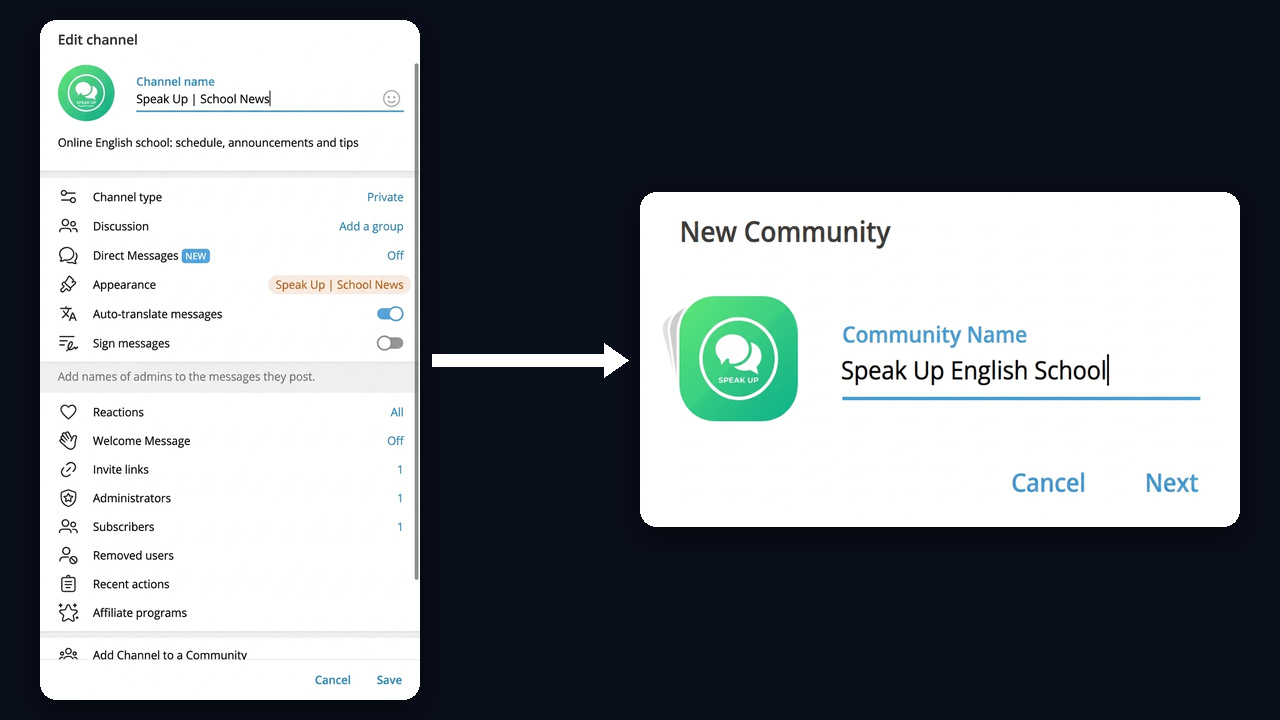Click Direct Messages Off value

tap(395, 255)
